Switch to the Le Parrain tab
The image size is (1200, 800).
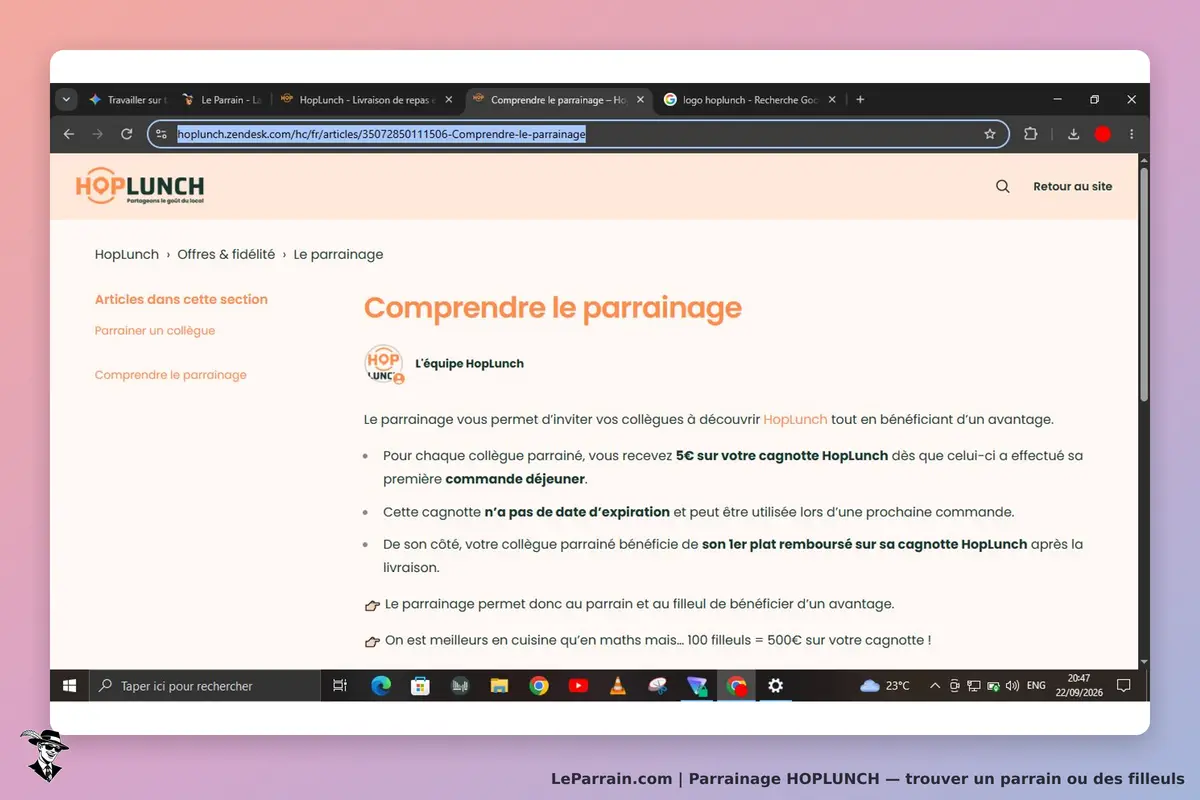pos(222,100)
